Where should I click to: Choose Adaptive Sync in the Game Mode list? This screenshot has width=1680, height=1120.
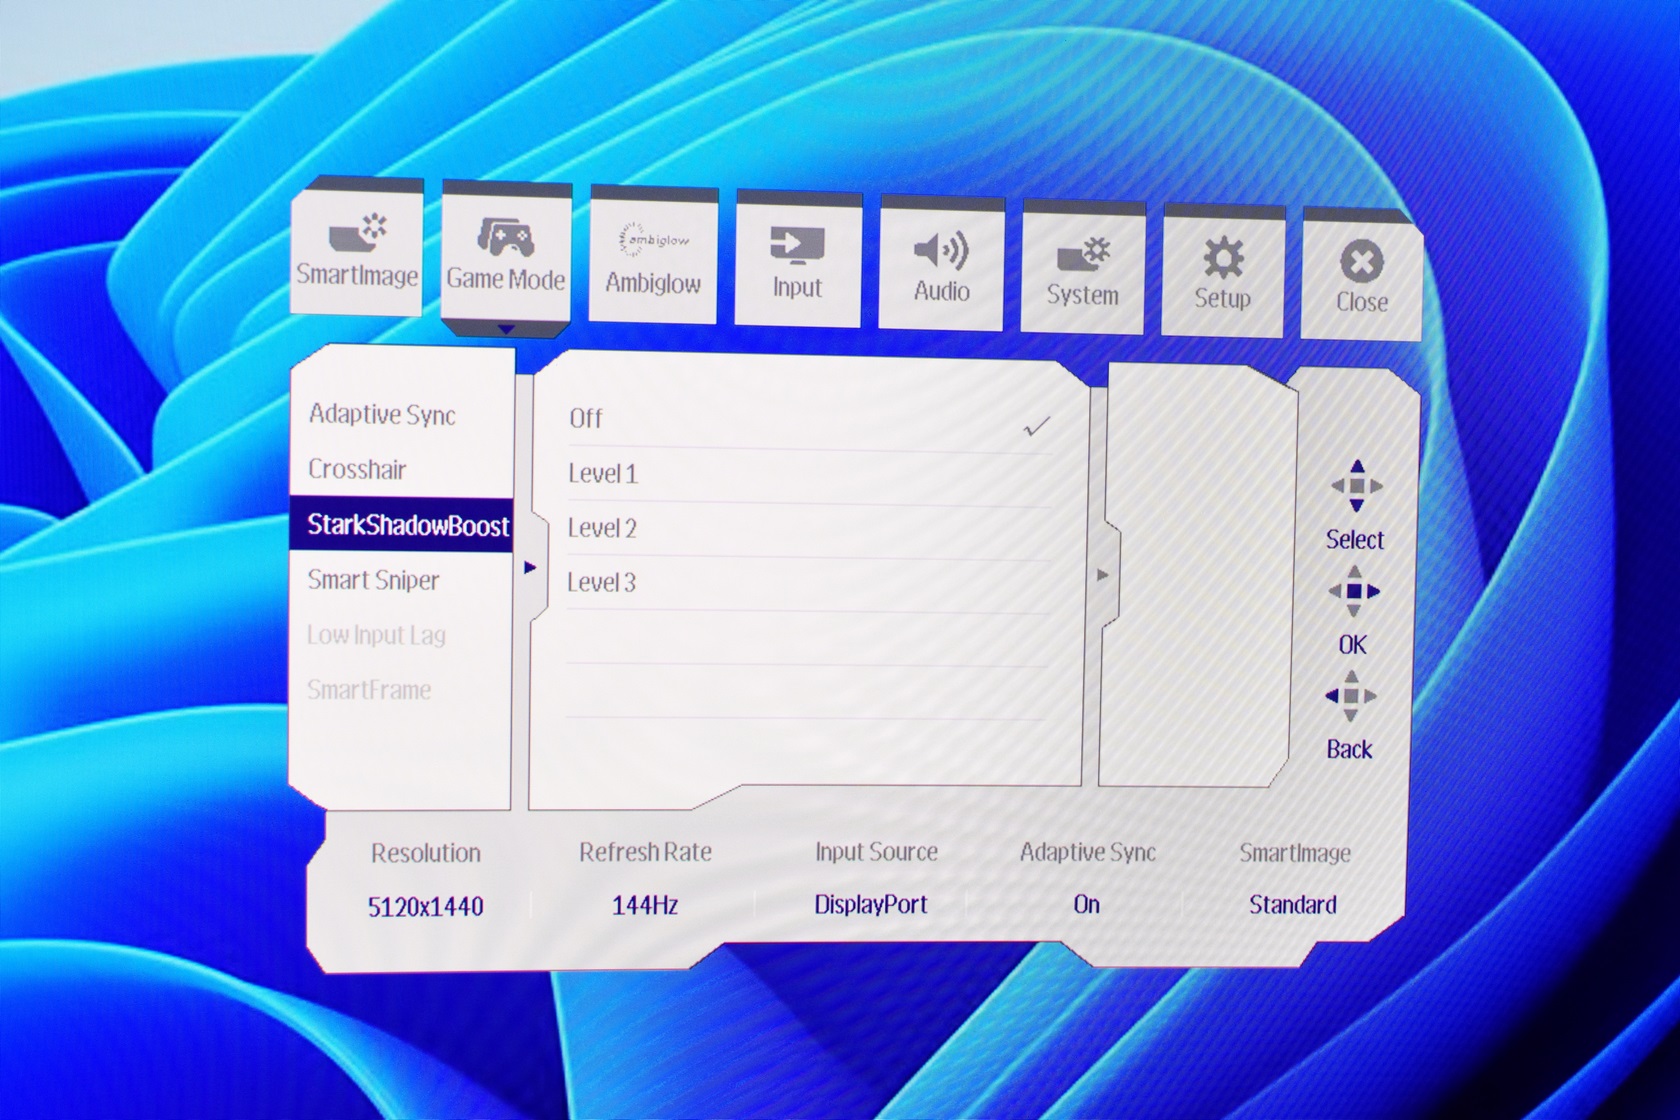pos(382,415)
